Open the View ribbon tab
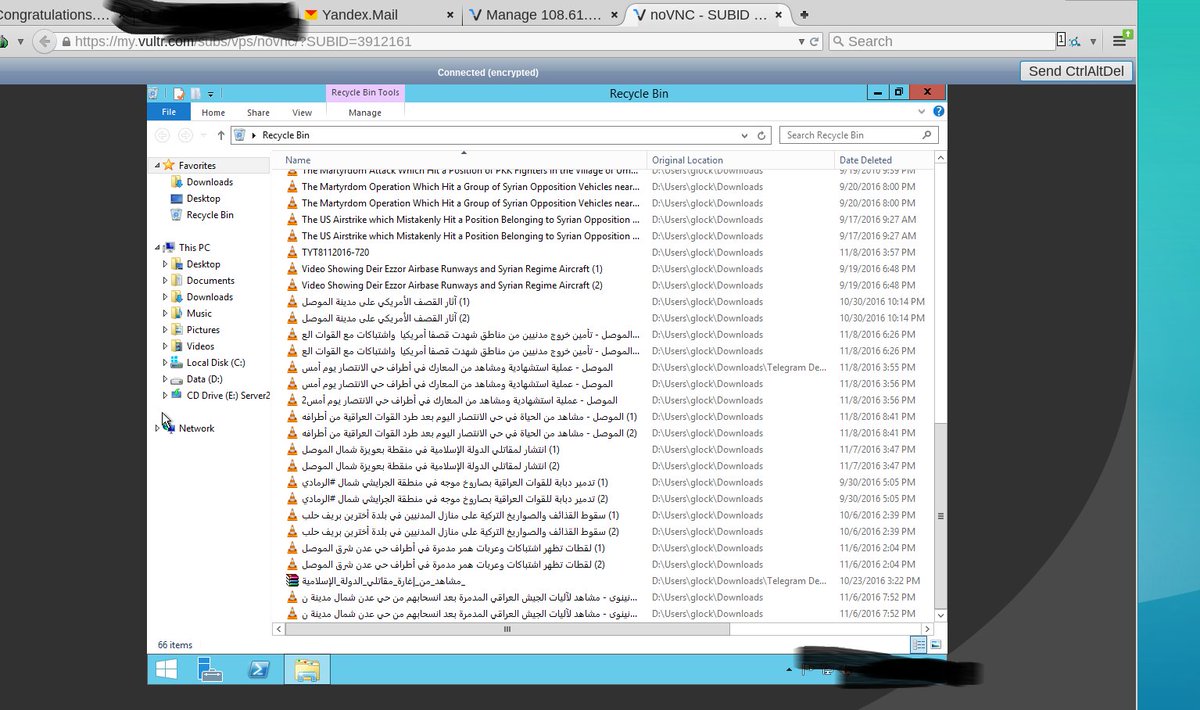The height and width of the screenshot is (710, 1200). [302, 113]
